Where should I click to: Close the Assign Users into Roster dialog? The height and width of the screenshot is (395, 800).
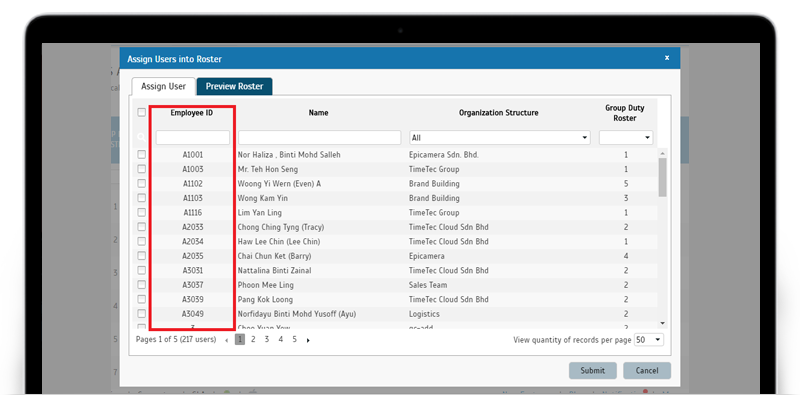click(x=666, y=58)
